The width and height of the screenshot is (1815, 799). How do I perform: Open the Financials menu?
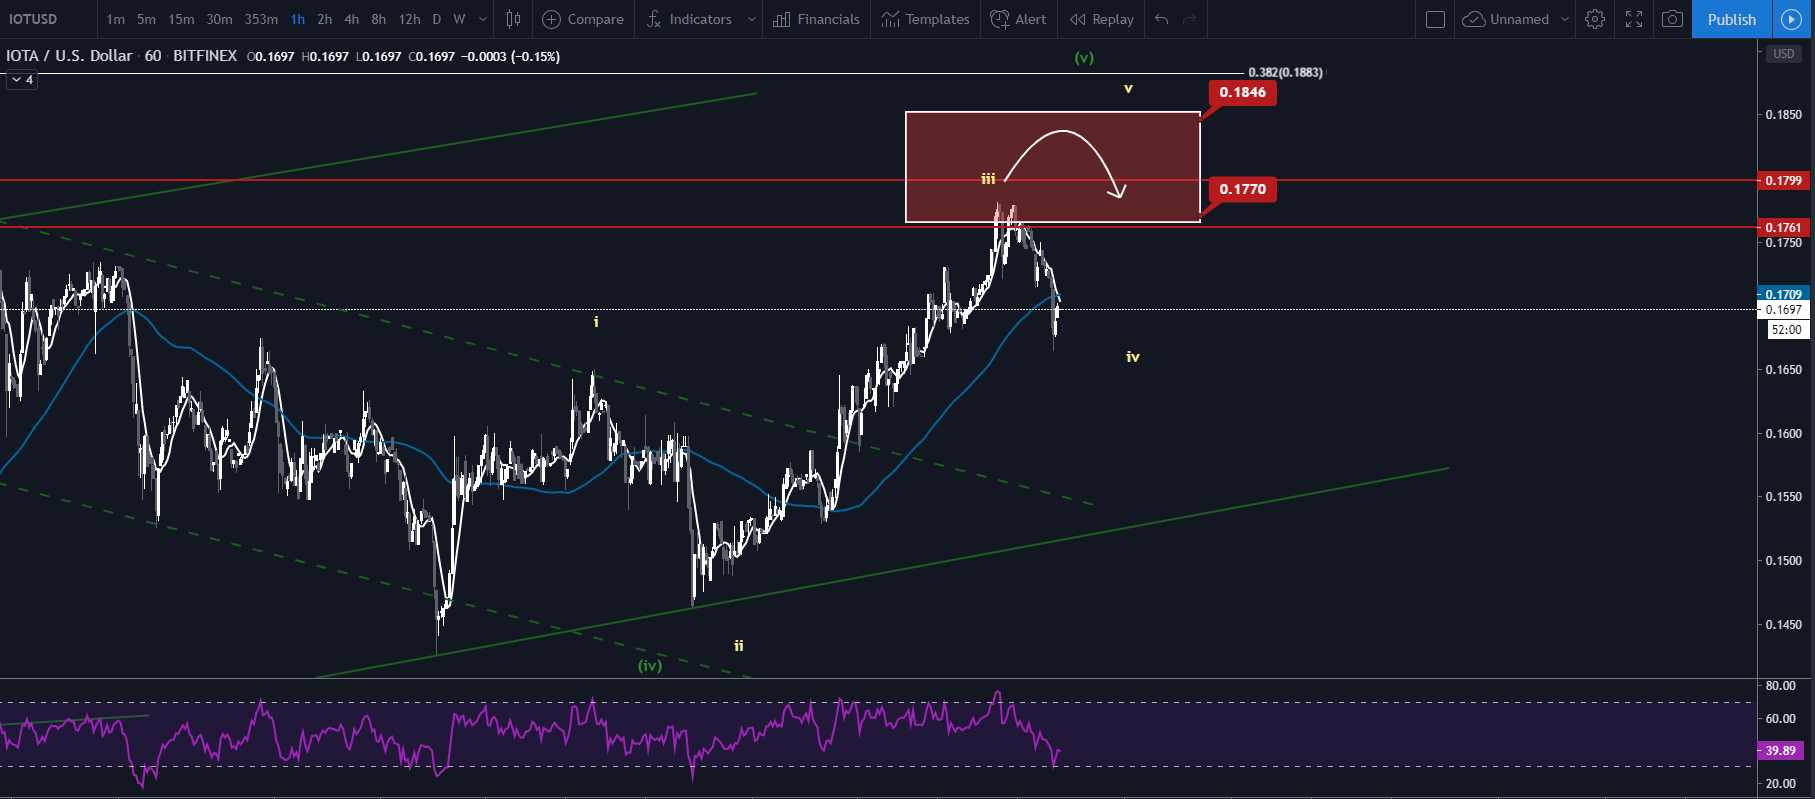click(x=816, y=19)
